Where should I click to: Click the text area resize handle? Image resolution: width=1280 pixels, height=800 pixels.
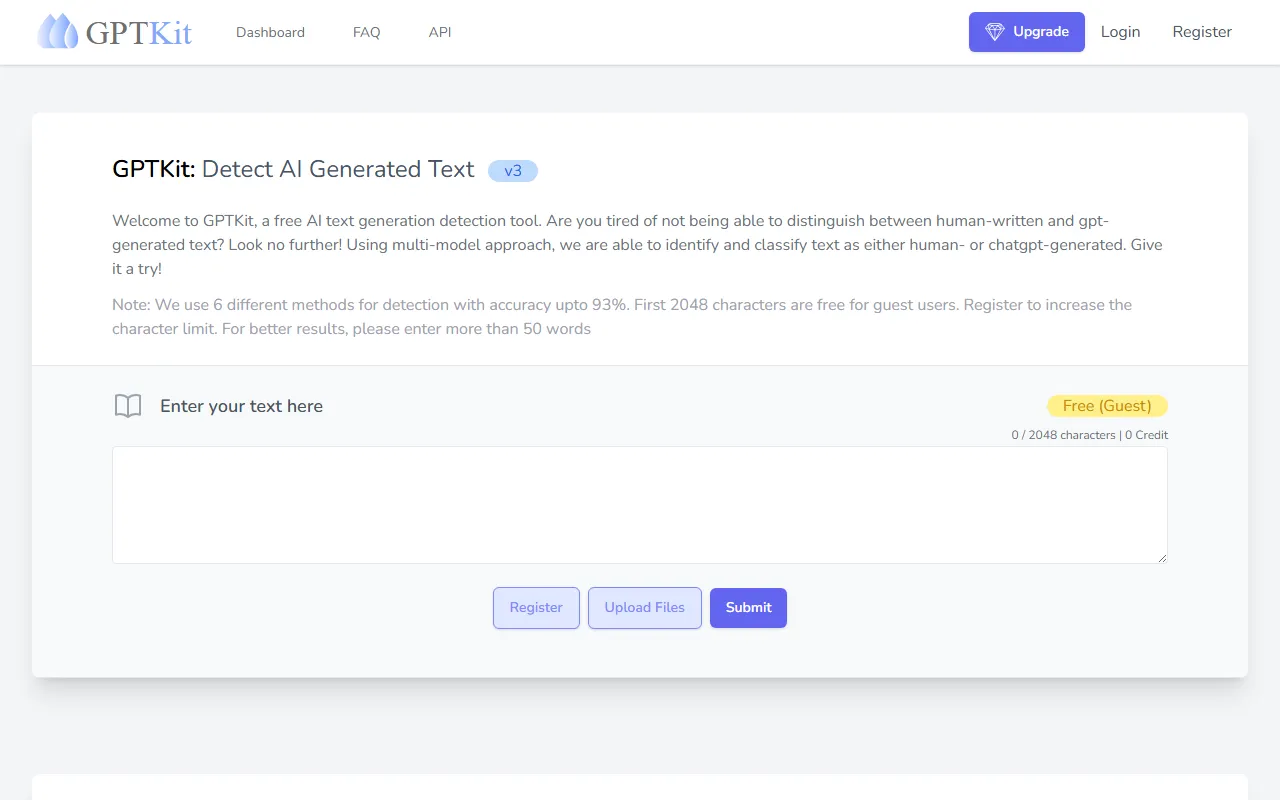pos(1162,557)
